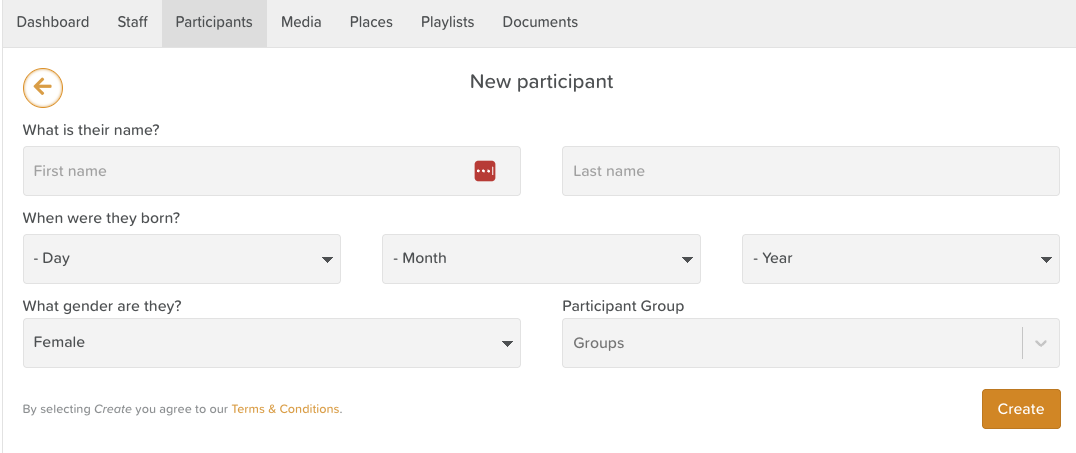This screenshot has width=1076, height=453.
Task: Switch to the Staff tab
Action: click(132, 22)
